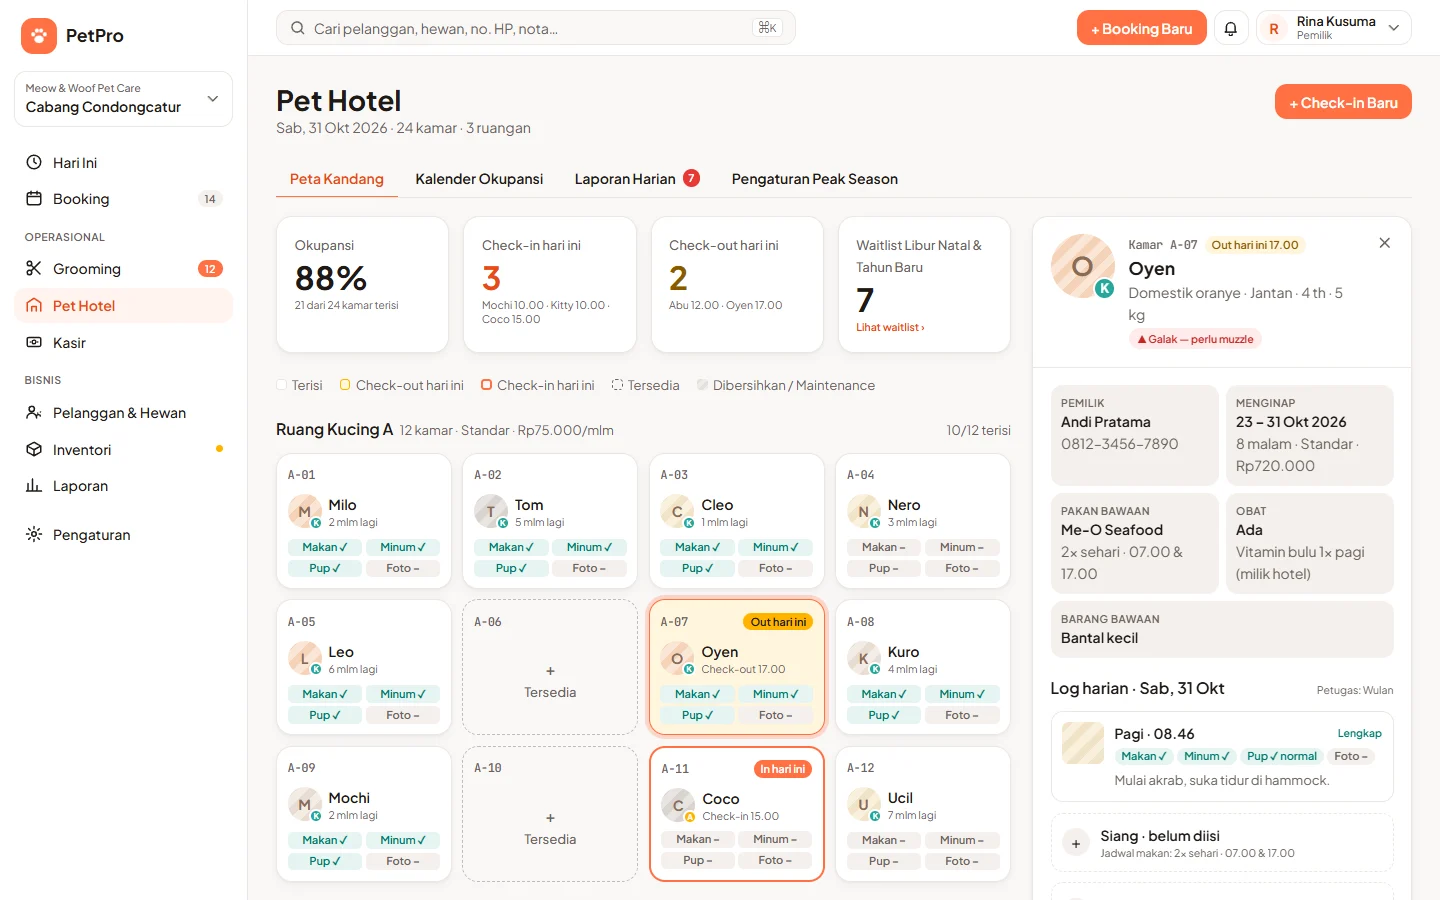Add the Siang log entry with plus
Image resolution: width=1440 pixels, height=900 pixels.
click(1076, 844)
